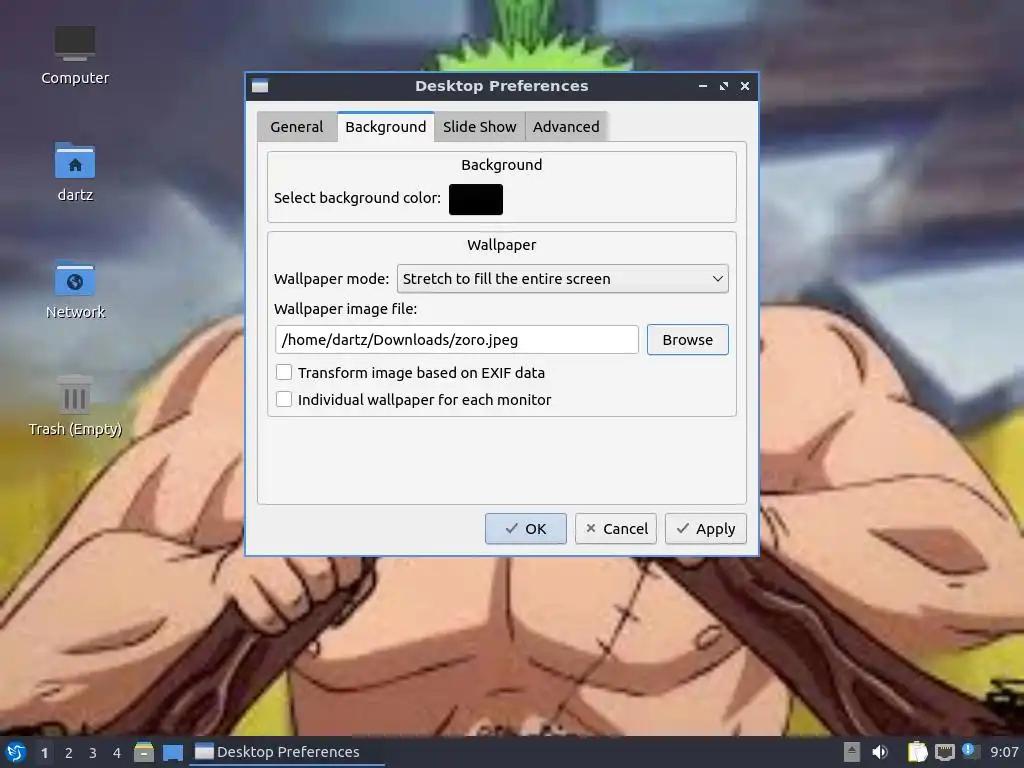Maximize the Desktop Preferences window
This screenshot has height=768, width=1024.
pyautogui.click(x=724, y=86)
